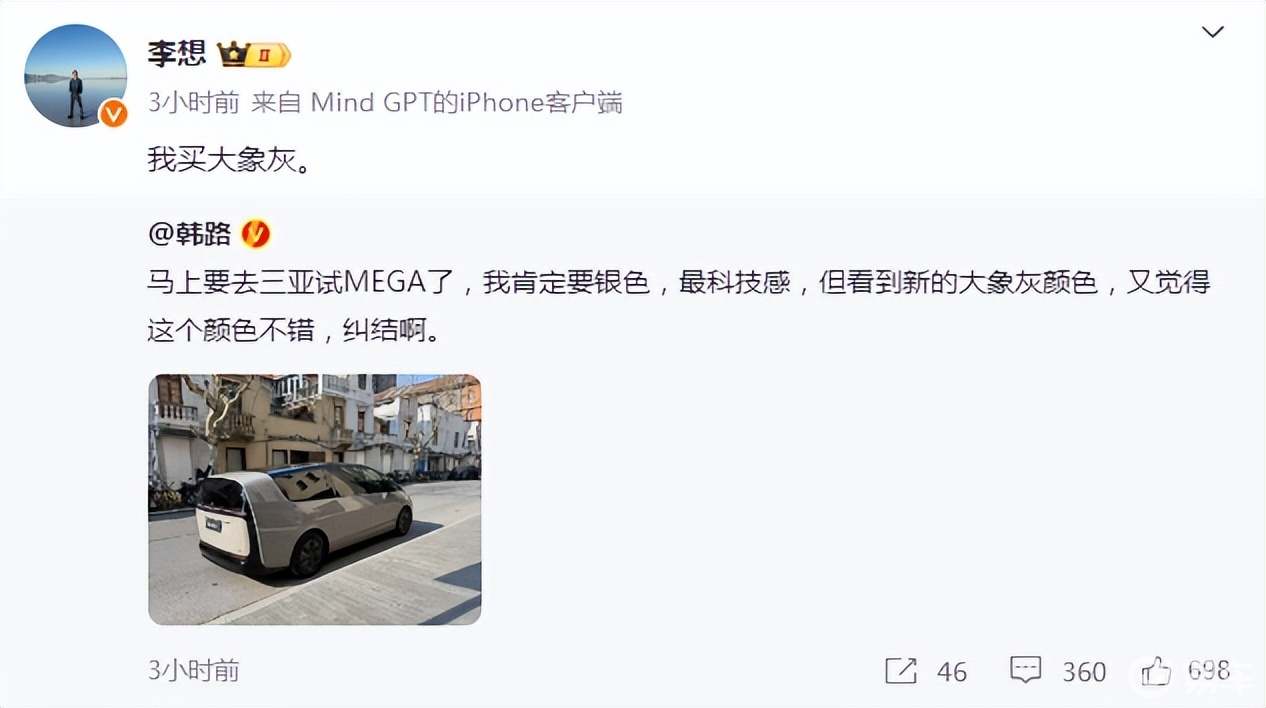The width and height of the screenshot is (1266, 708).
Task: Open the post timestamp beside the Mind GPT source
Action: click(x=193, y=103)
